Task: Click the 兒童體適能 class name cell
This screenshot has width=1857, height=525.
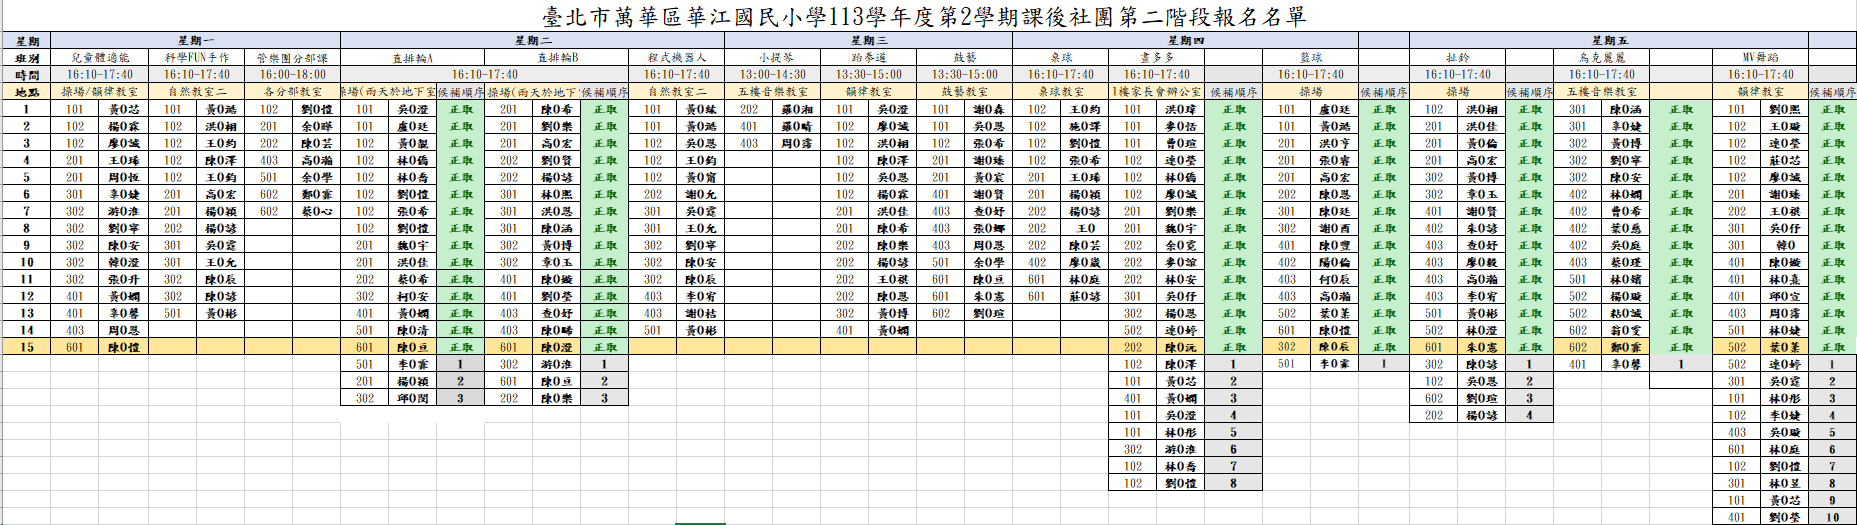Action: click(x=100, y=58)
